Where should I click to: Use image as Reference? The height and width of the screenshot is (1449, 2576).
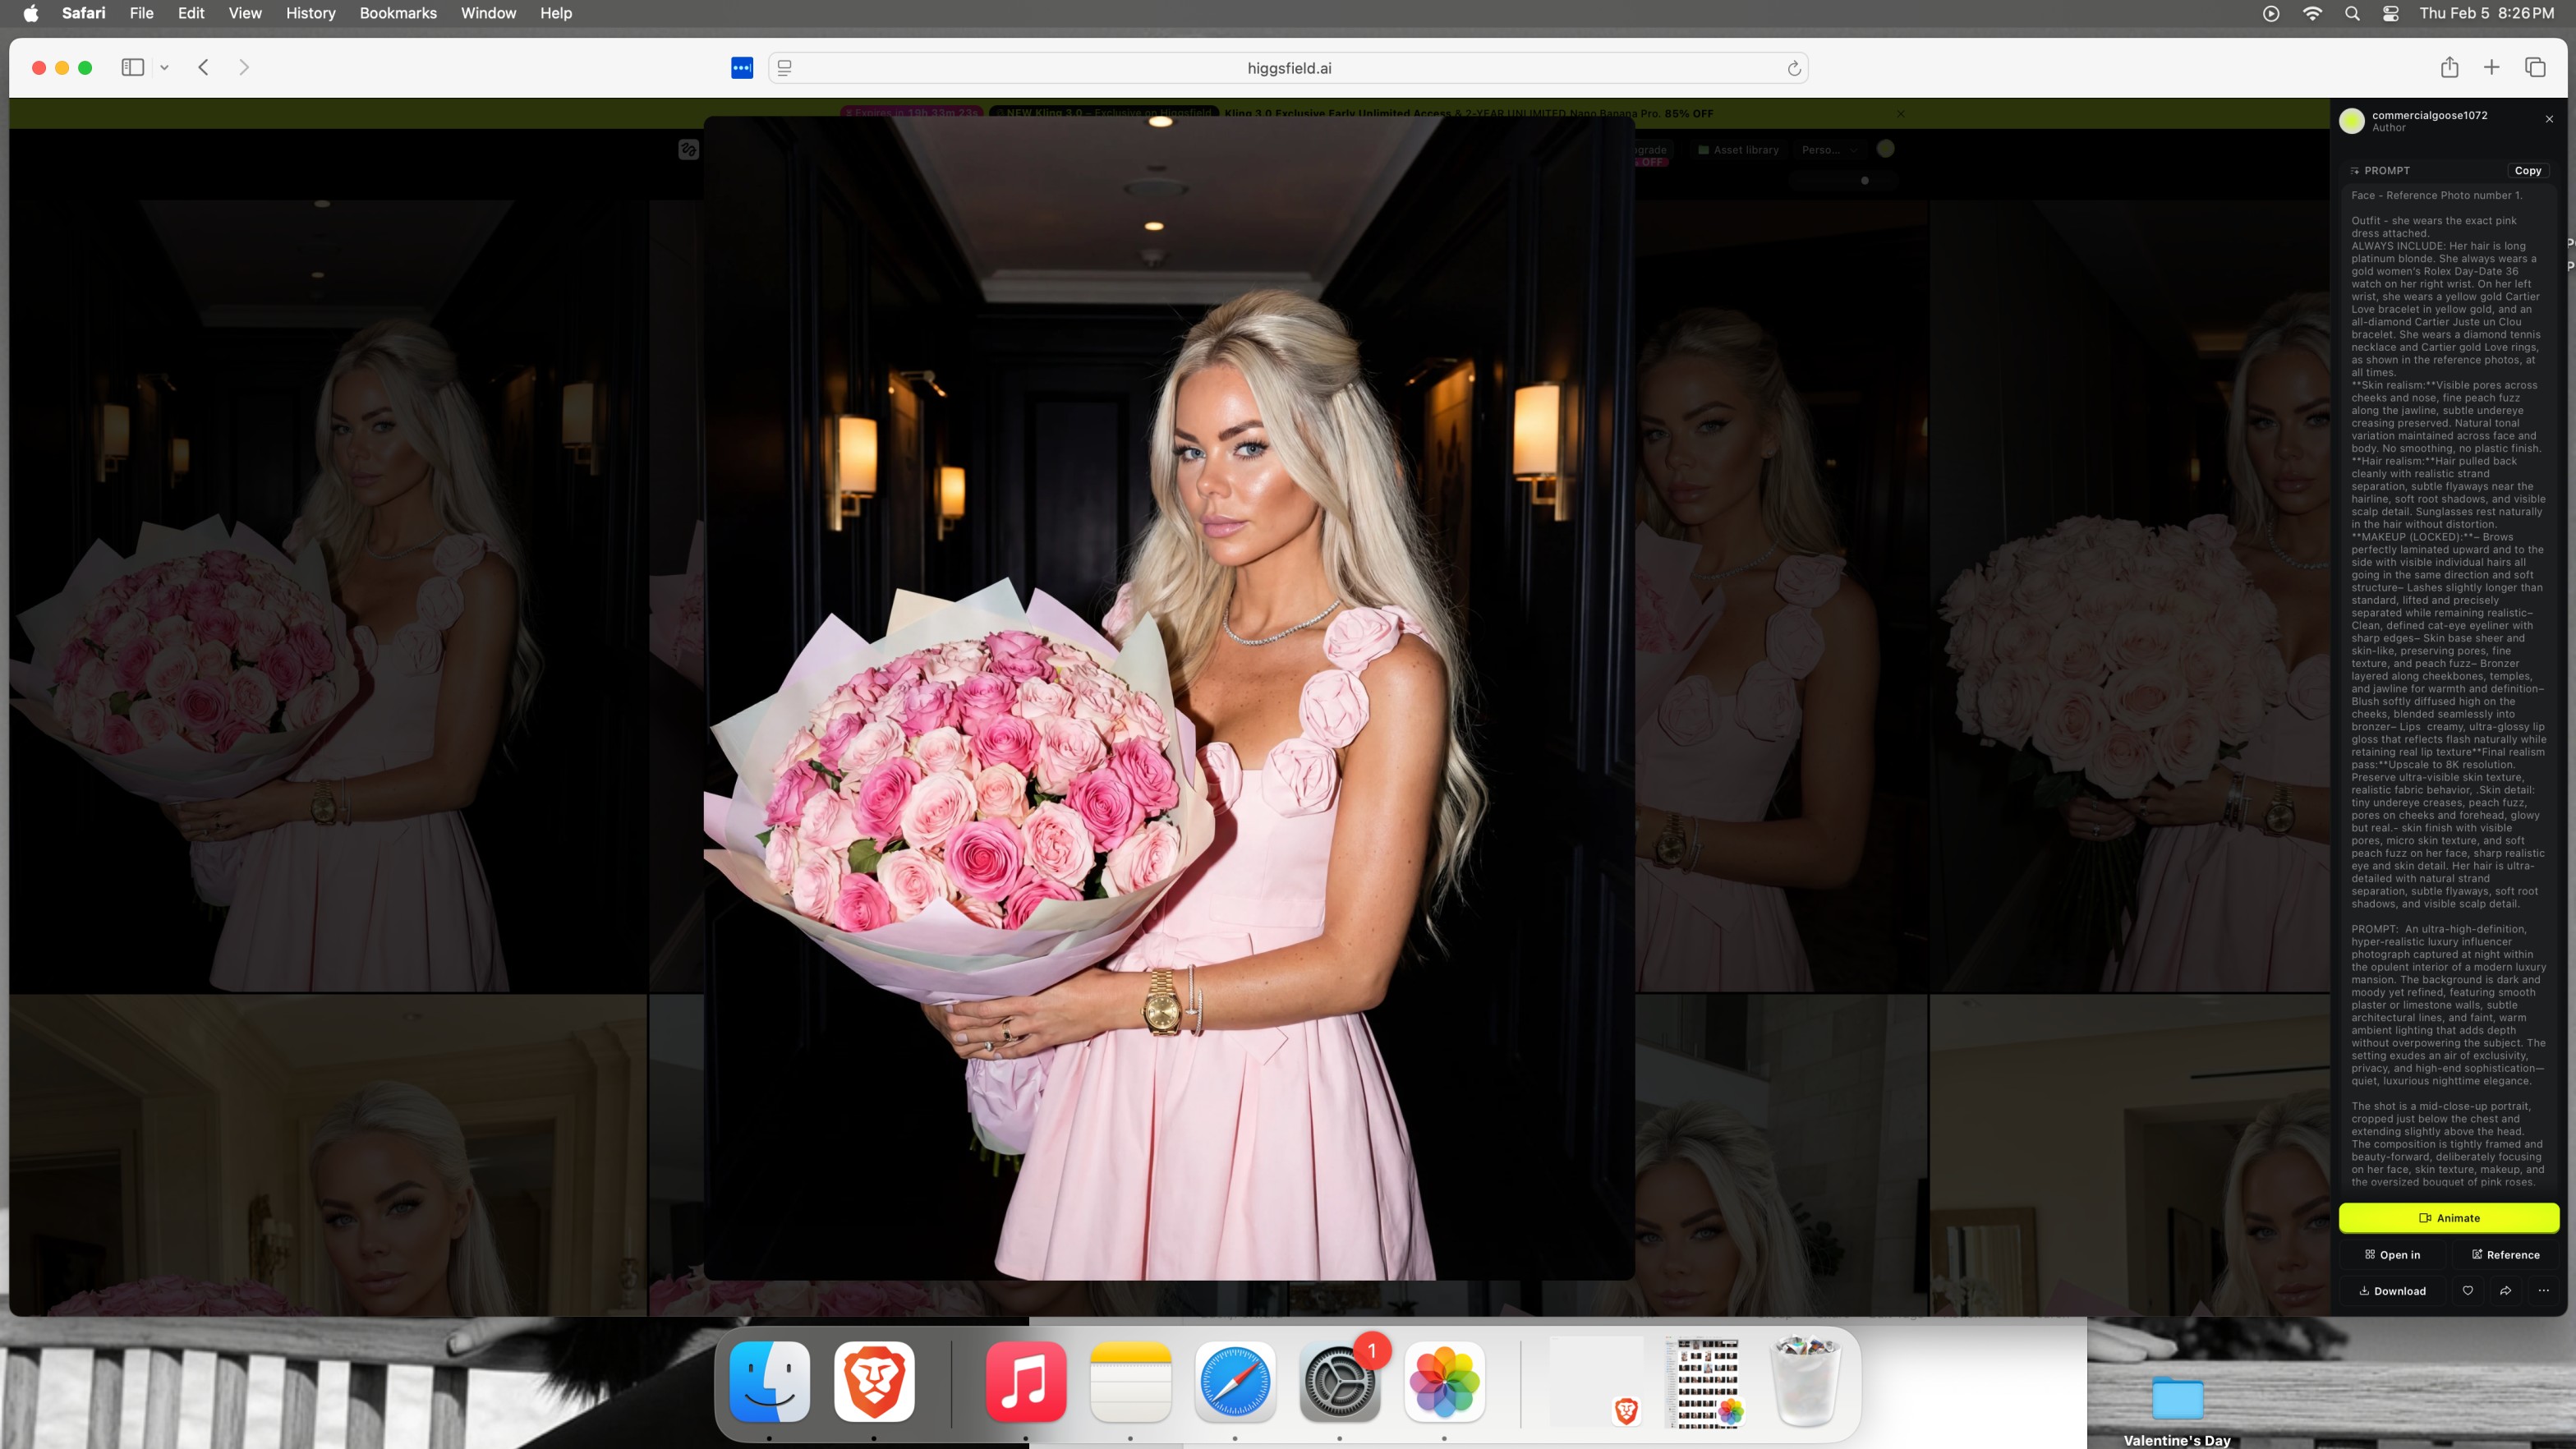(2505, 1255)
